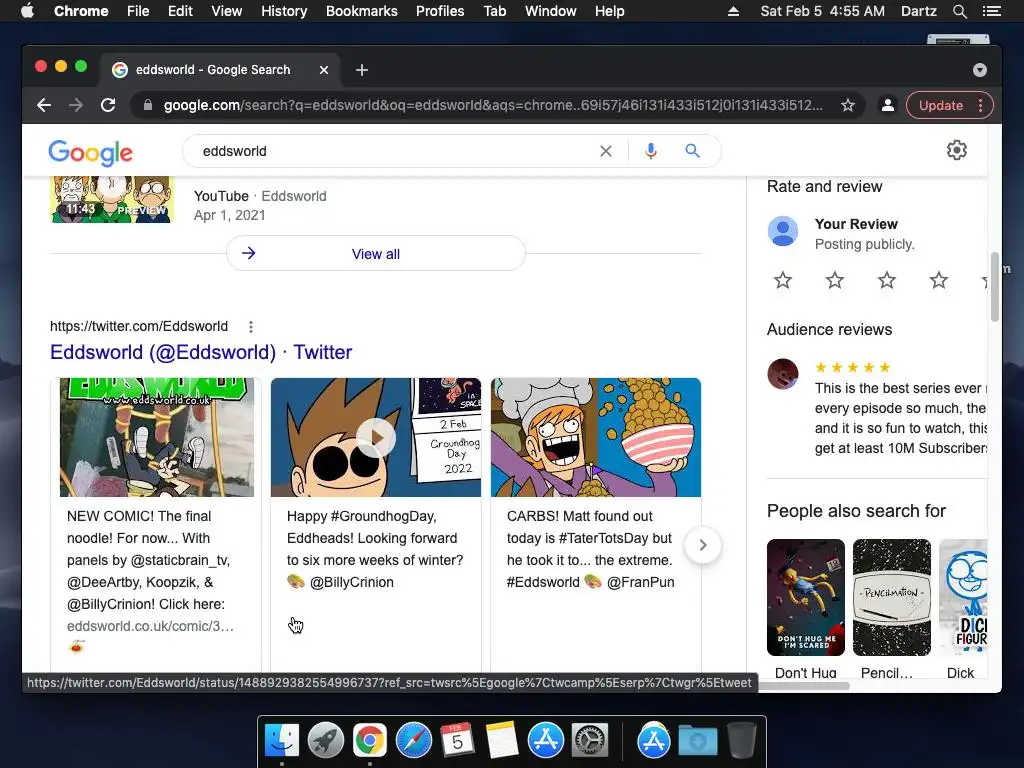Open the audience reviewer's avatar
This screenshot has height=768, width=1024.
782,374
